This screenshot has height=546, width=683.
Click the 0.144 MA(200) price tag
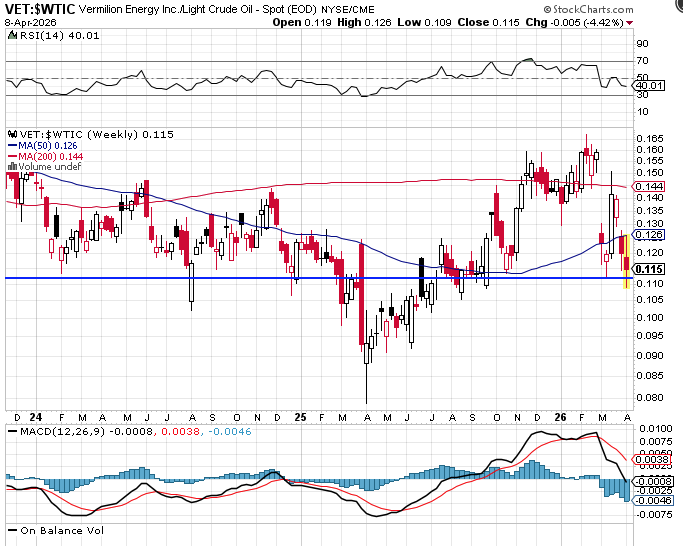(649, 187)
